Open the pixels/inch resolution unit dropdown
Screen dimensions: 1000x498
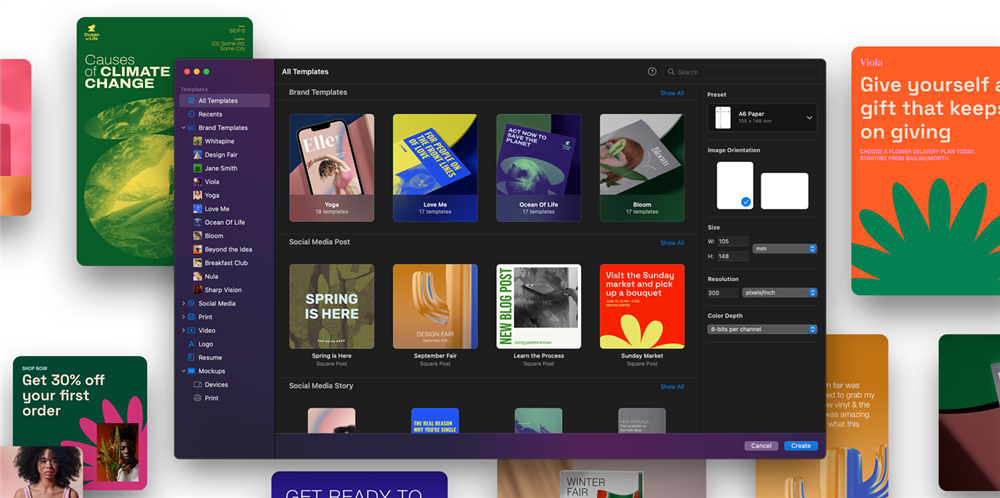(x=779, y=293)
